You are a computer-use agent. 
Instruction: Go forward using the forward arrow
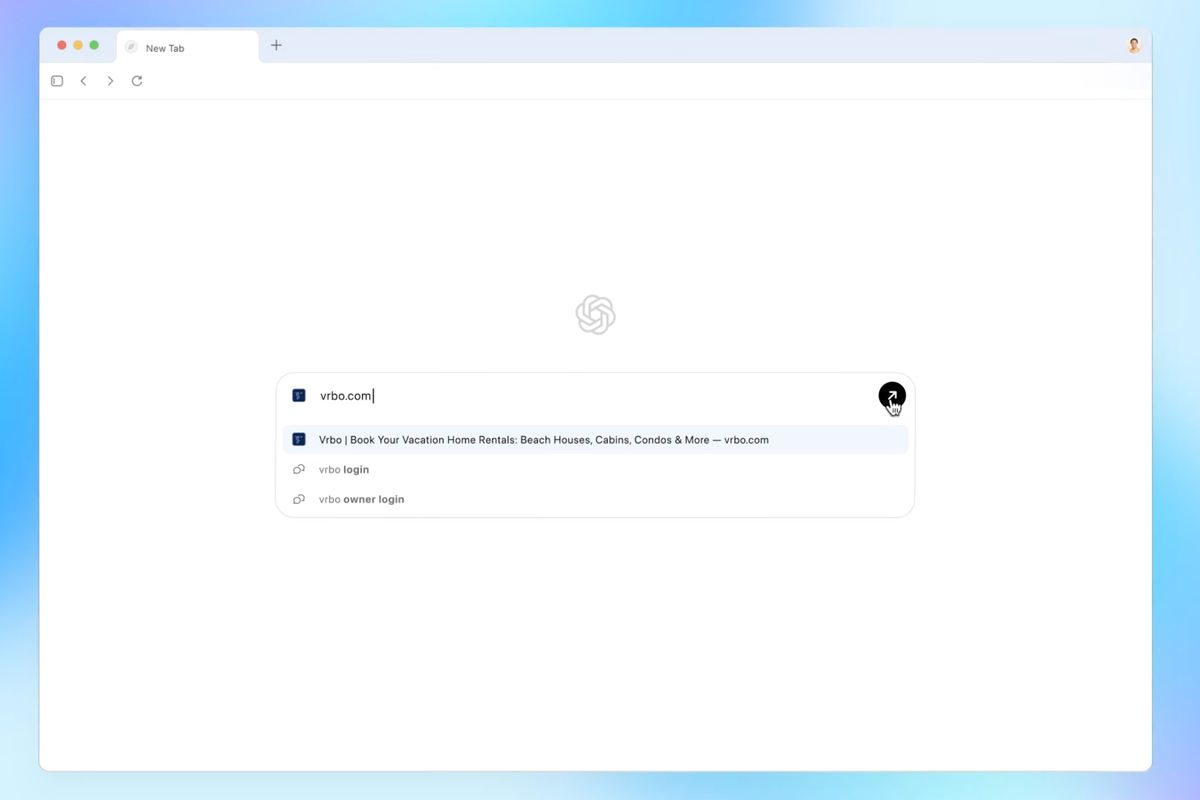tap(110, 81)
